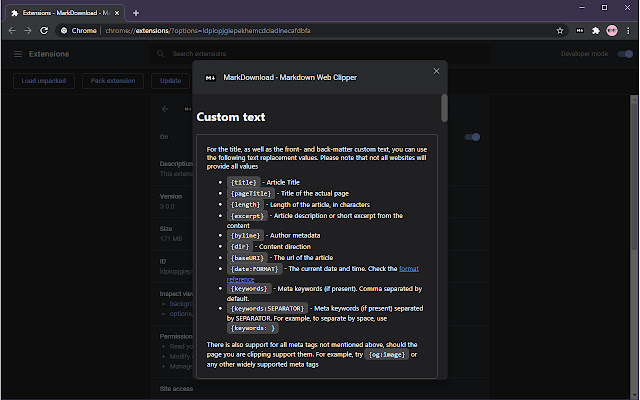Open a new browser tab
This screenshot has height=400, width=640.
point(136,12)
